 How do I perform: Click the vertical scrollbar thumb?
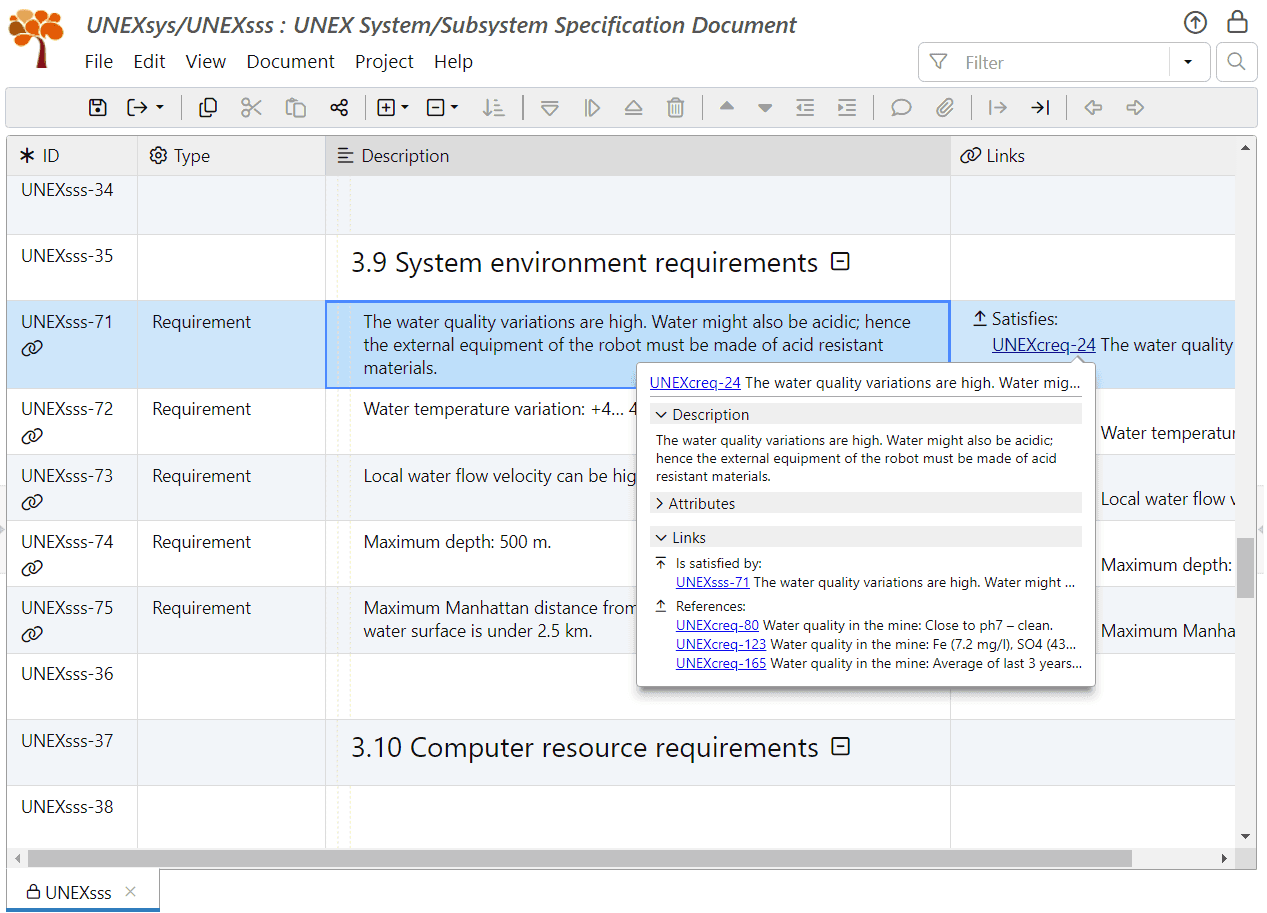coord(1245,567)
